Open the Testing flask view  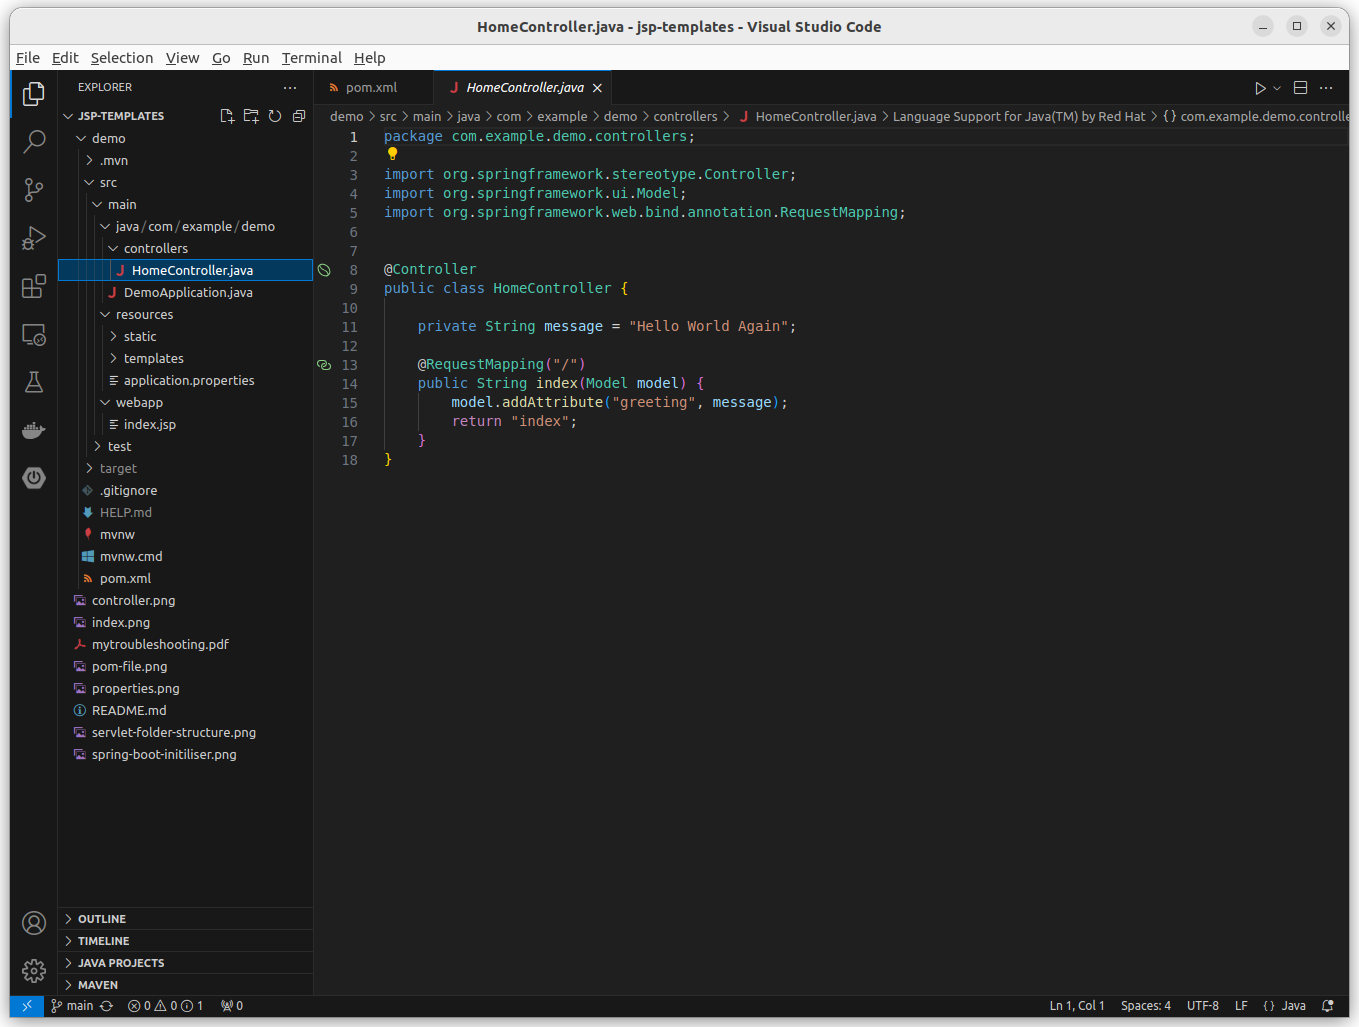(34, 382)
